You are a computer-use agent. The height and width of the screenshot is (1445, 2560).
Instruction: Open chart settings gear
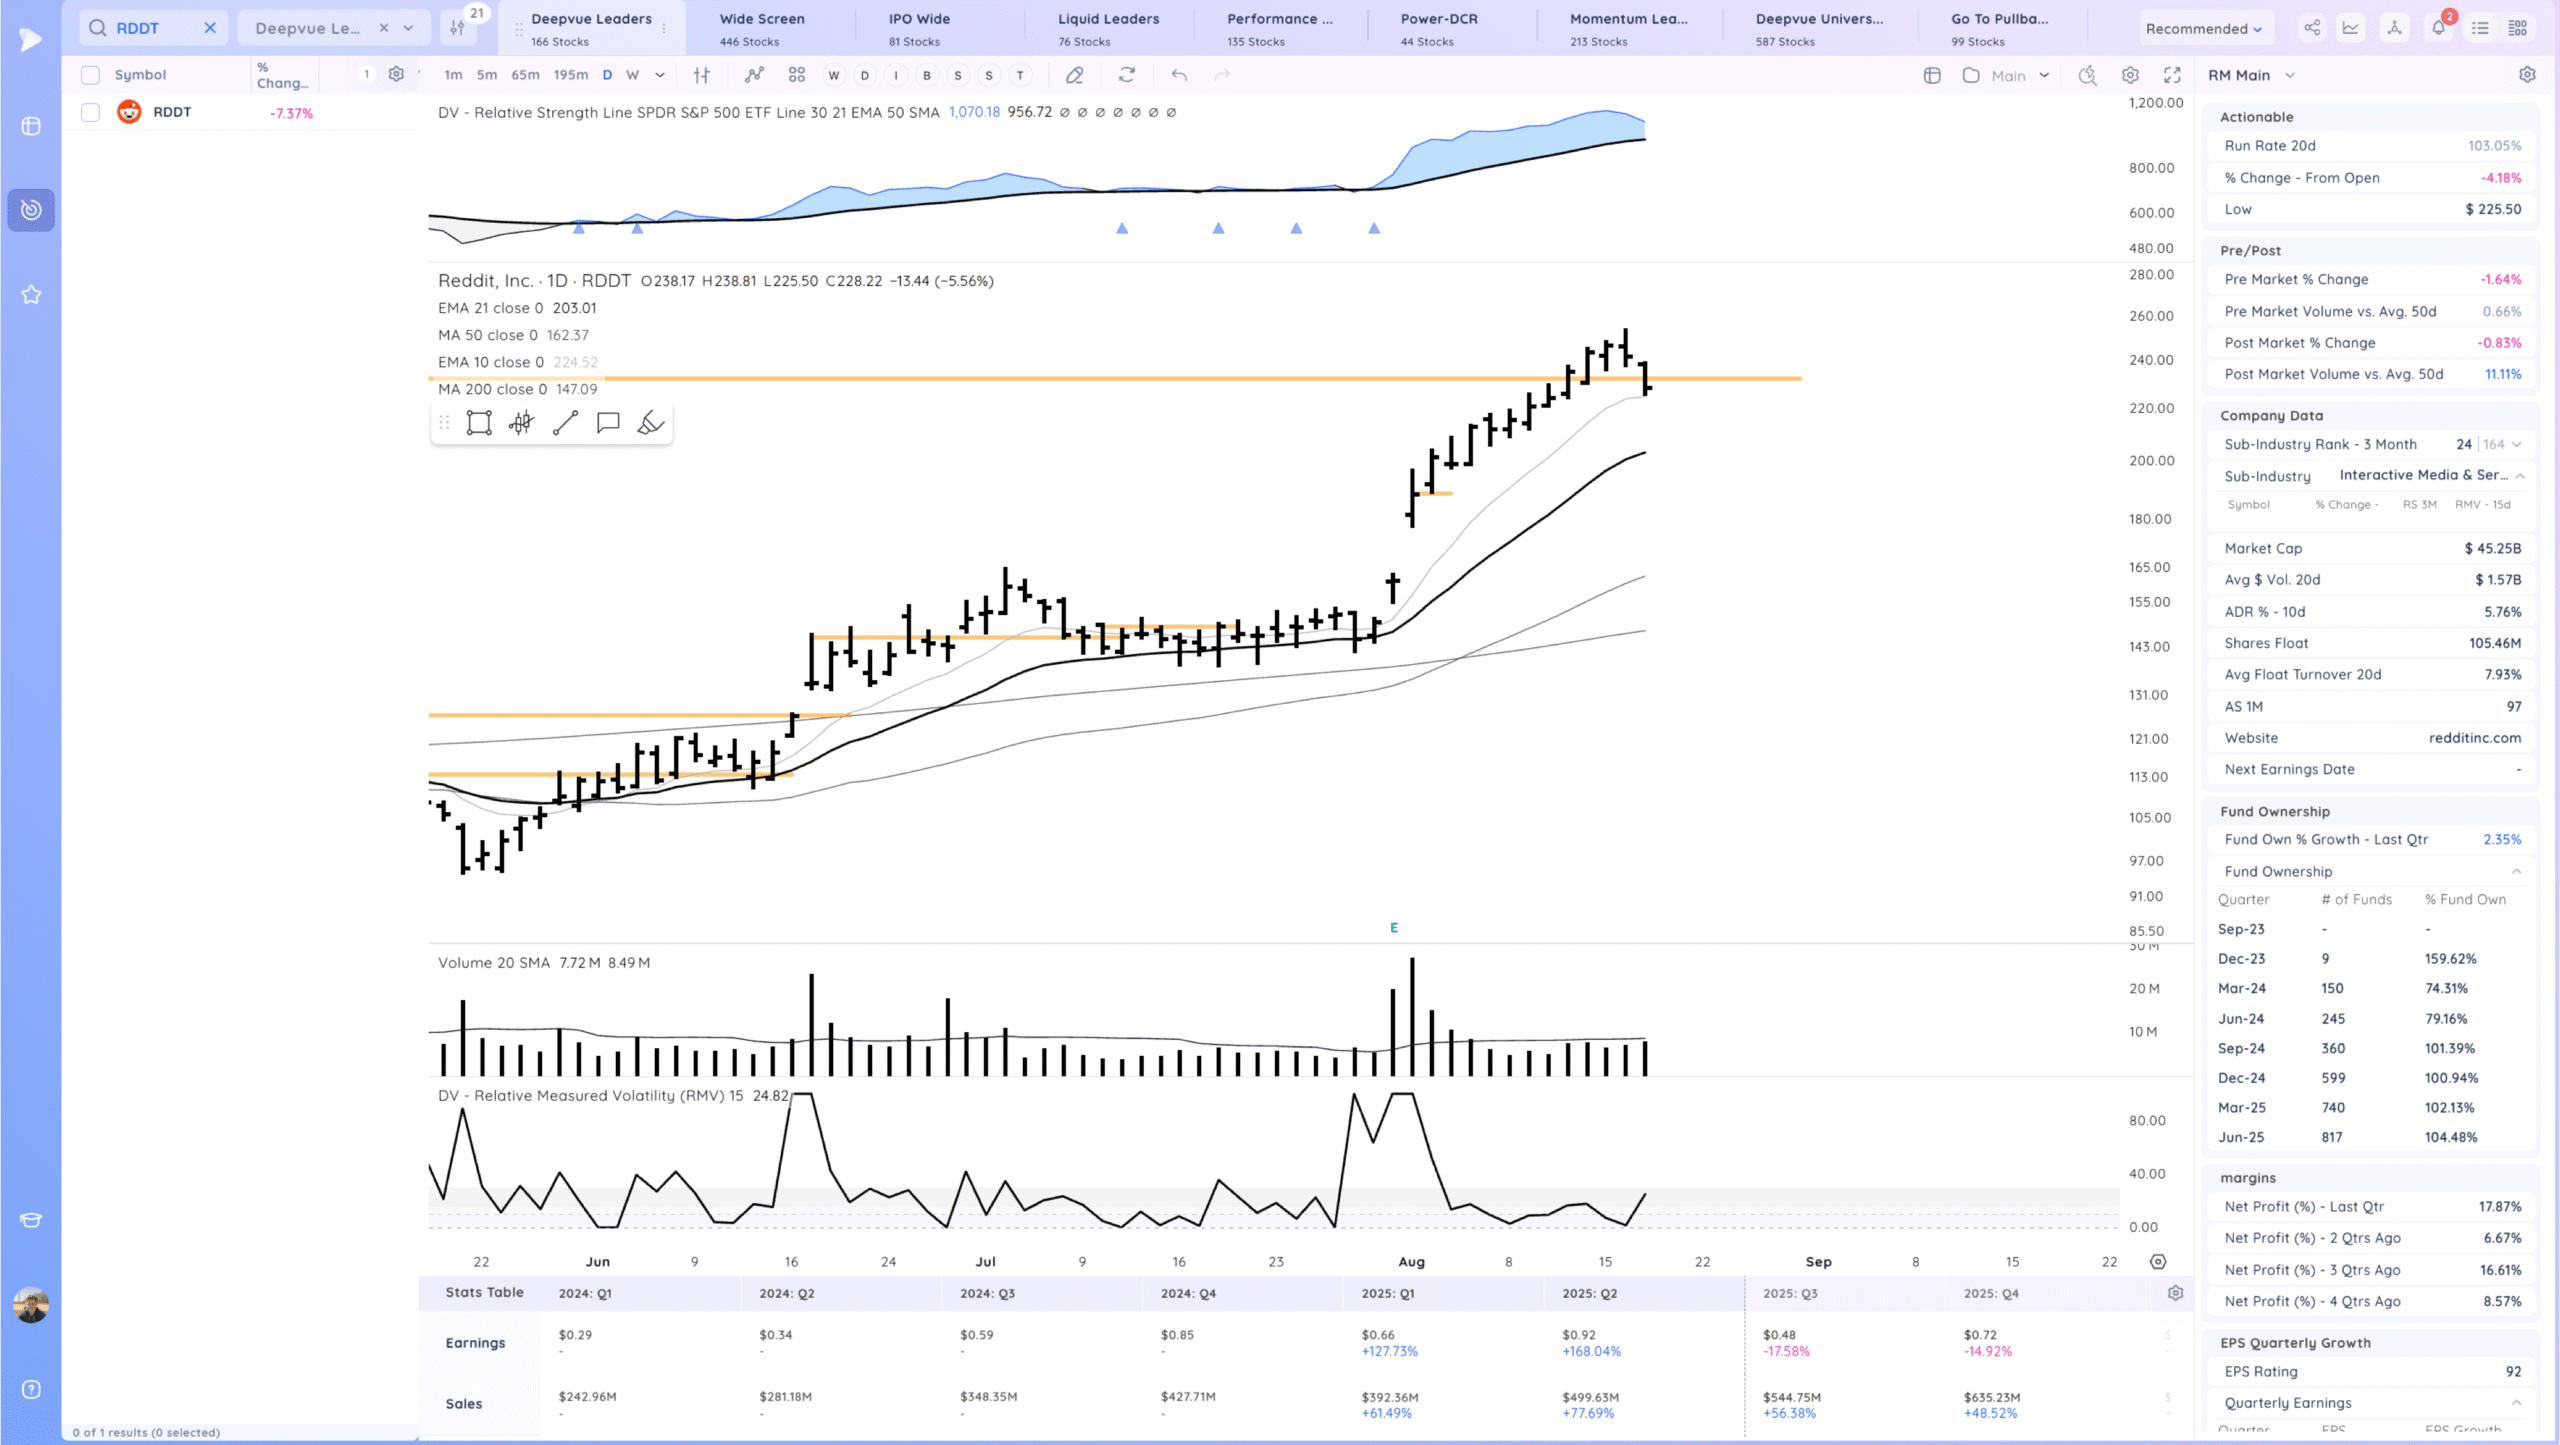pos(2130,75)
